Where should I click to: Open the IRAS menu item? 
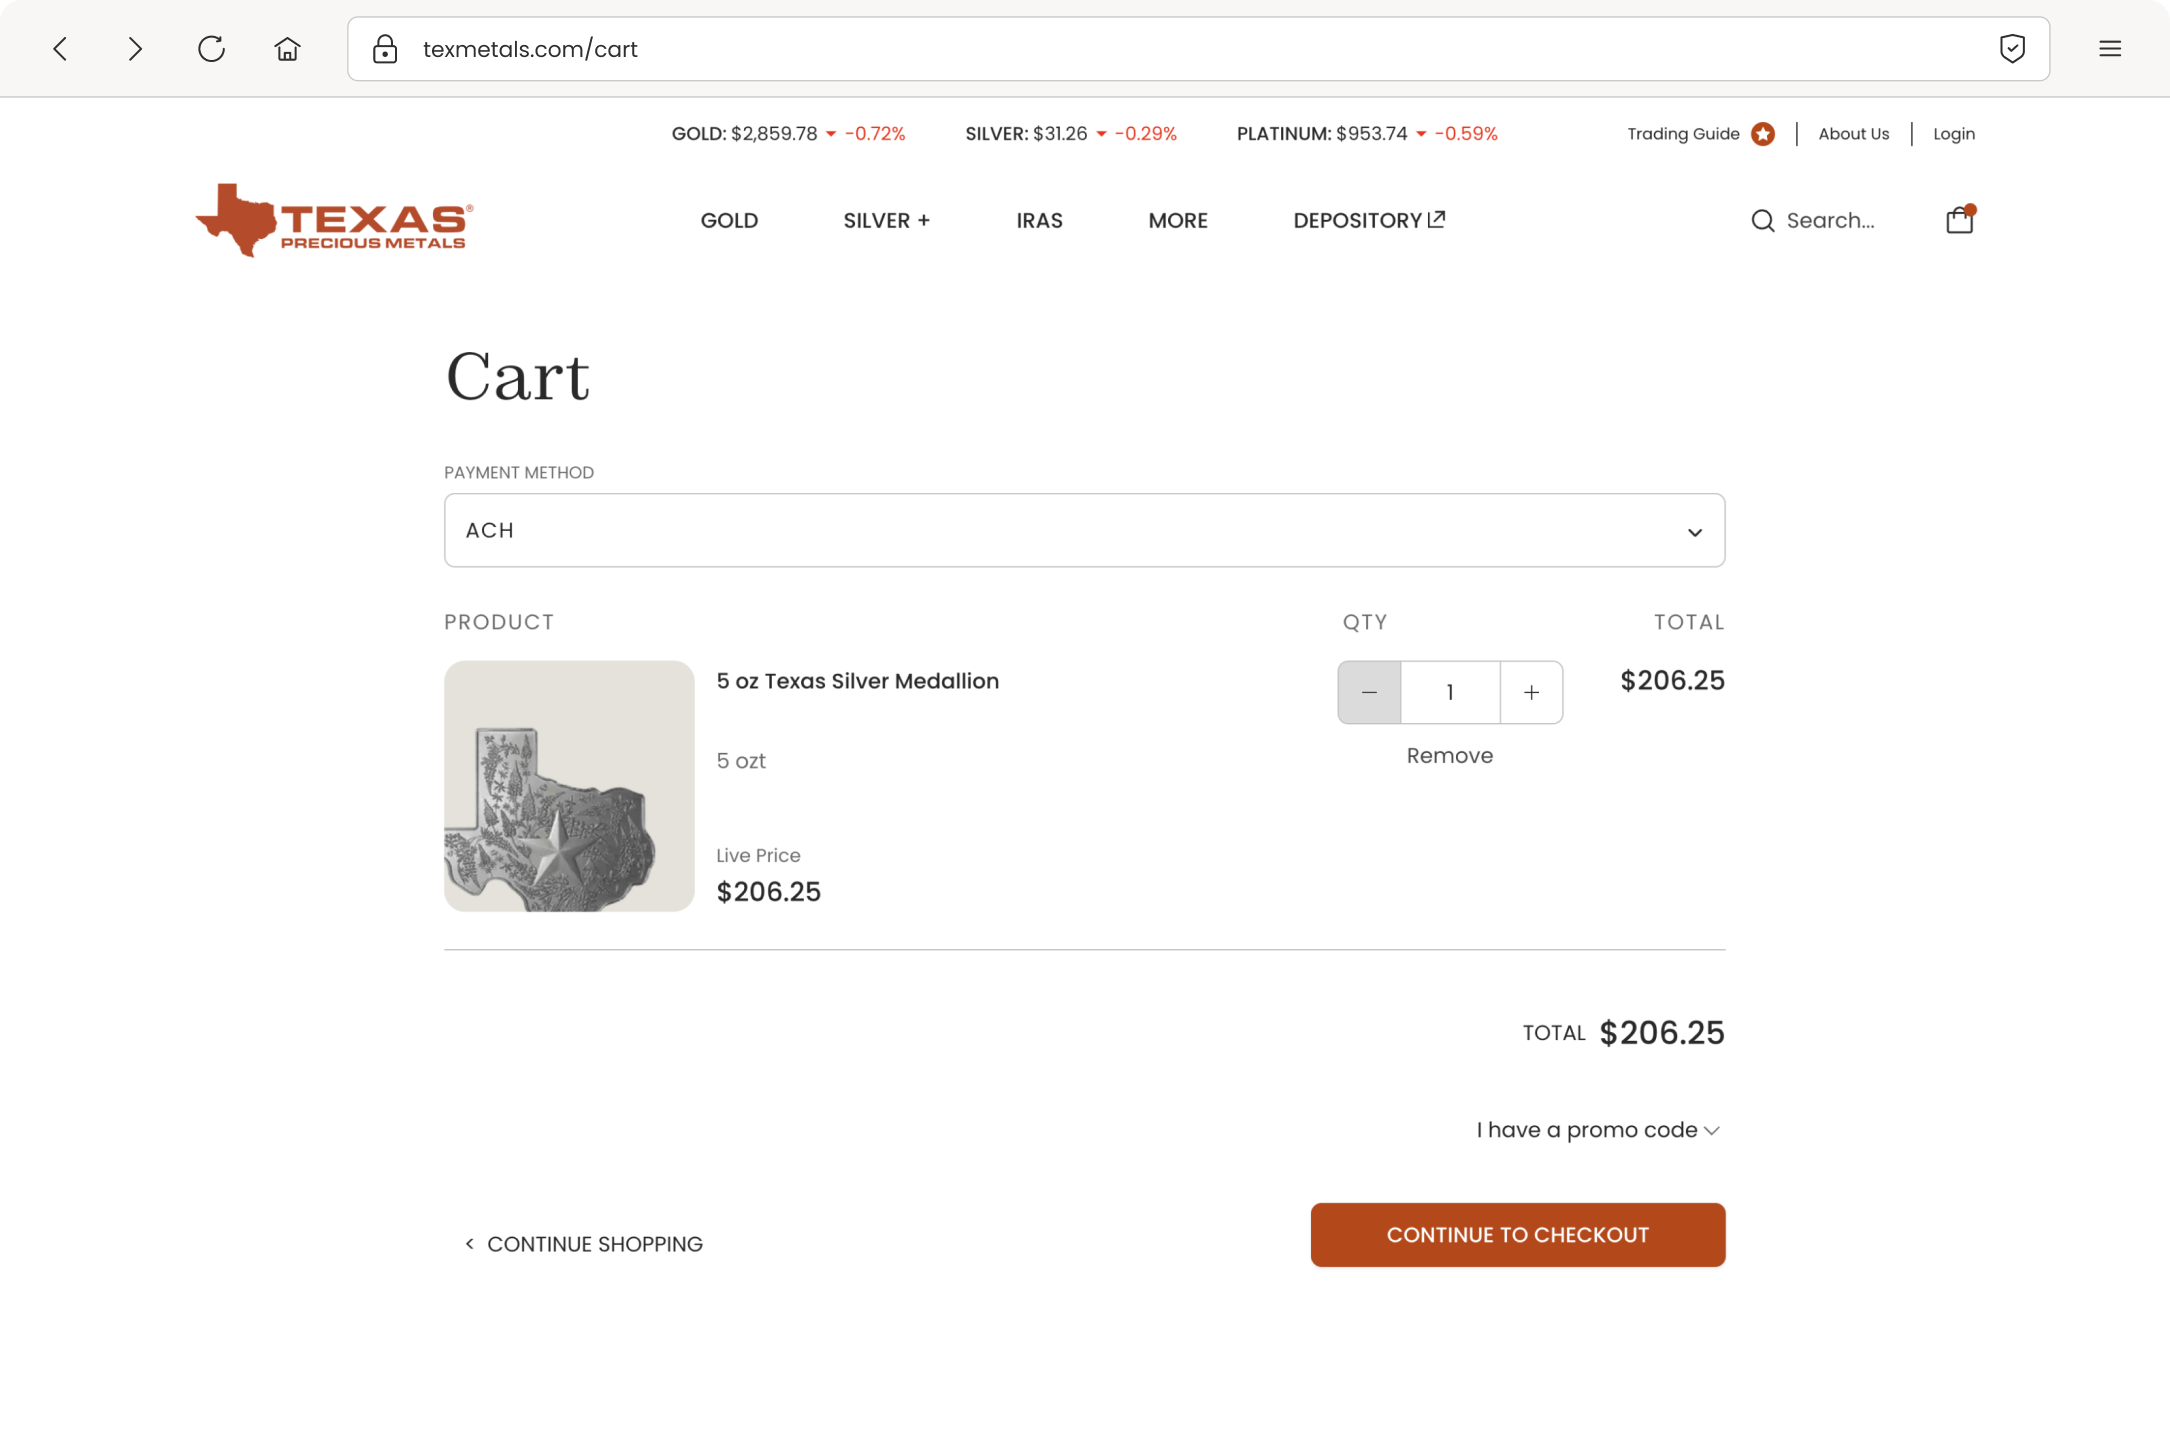[x=1039, y=220]
